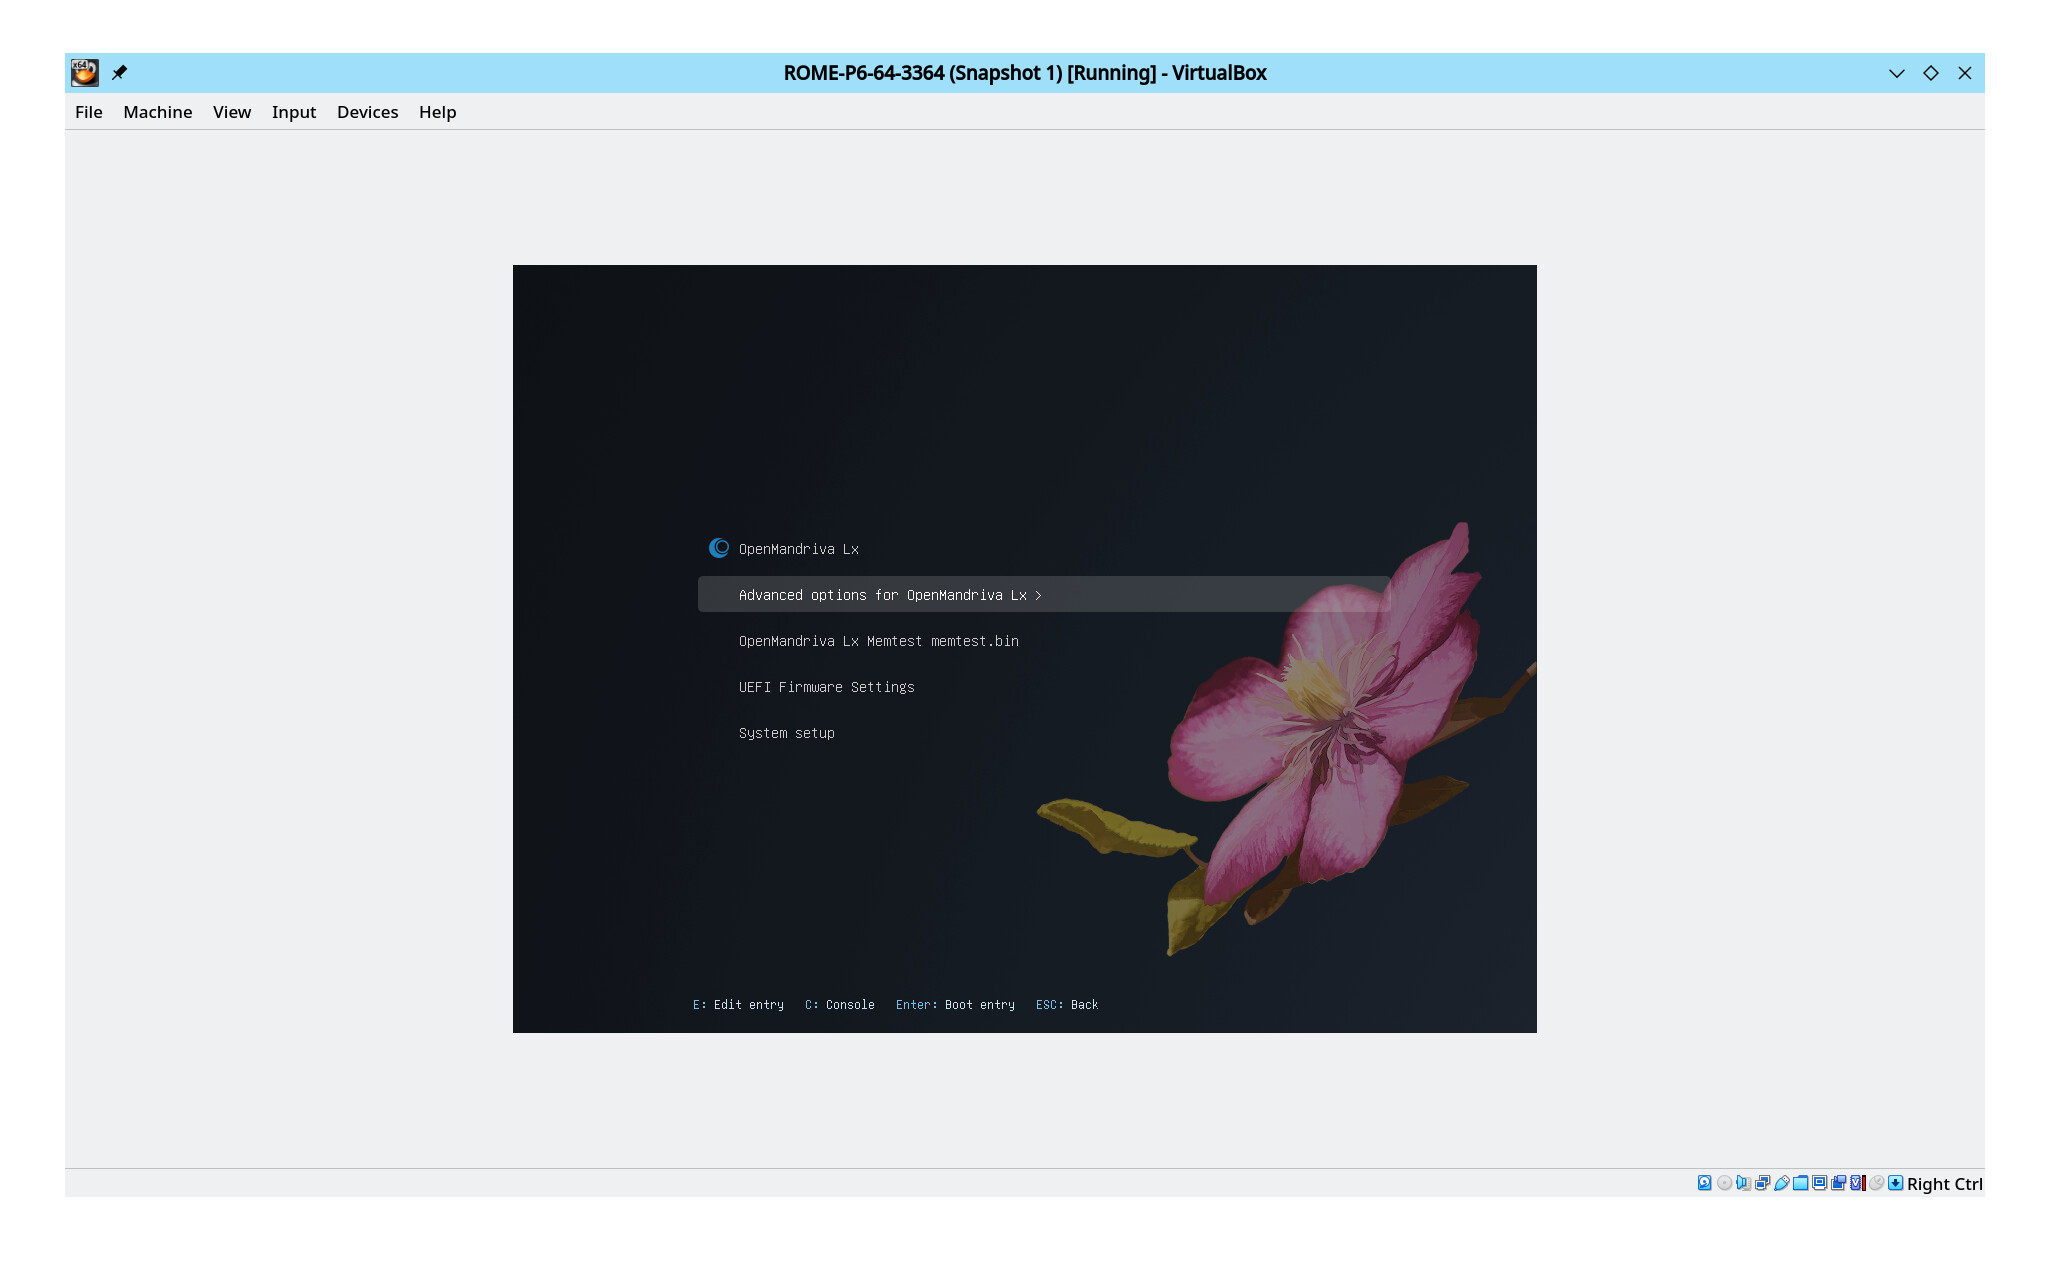
Task: Expand Advanced options for OpenMandriva Lx submenu
Action: click(890, 595)
